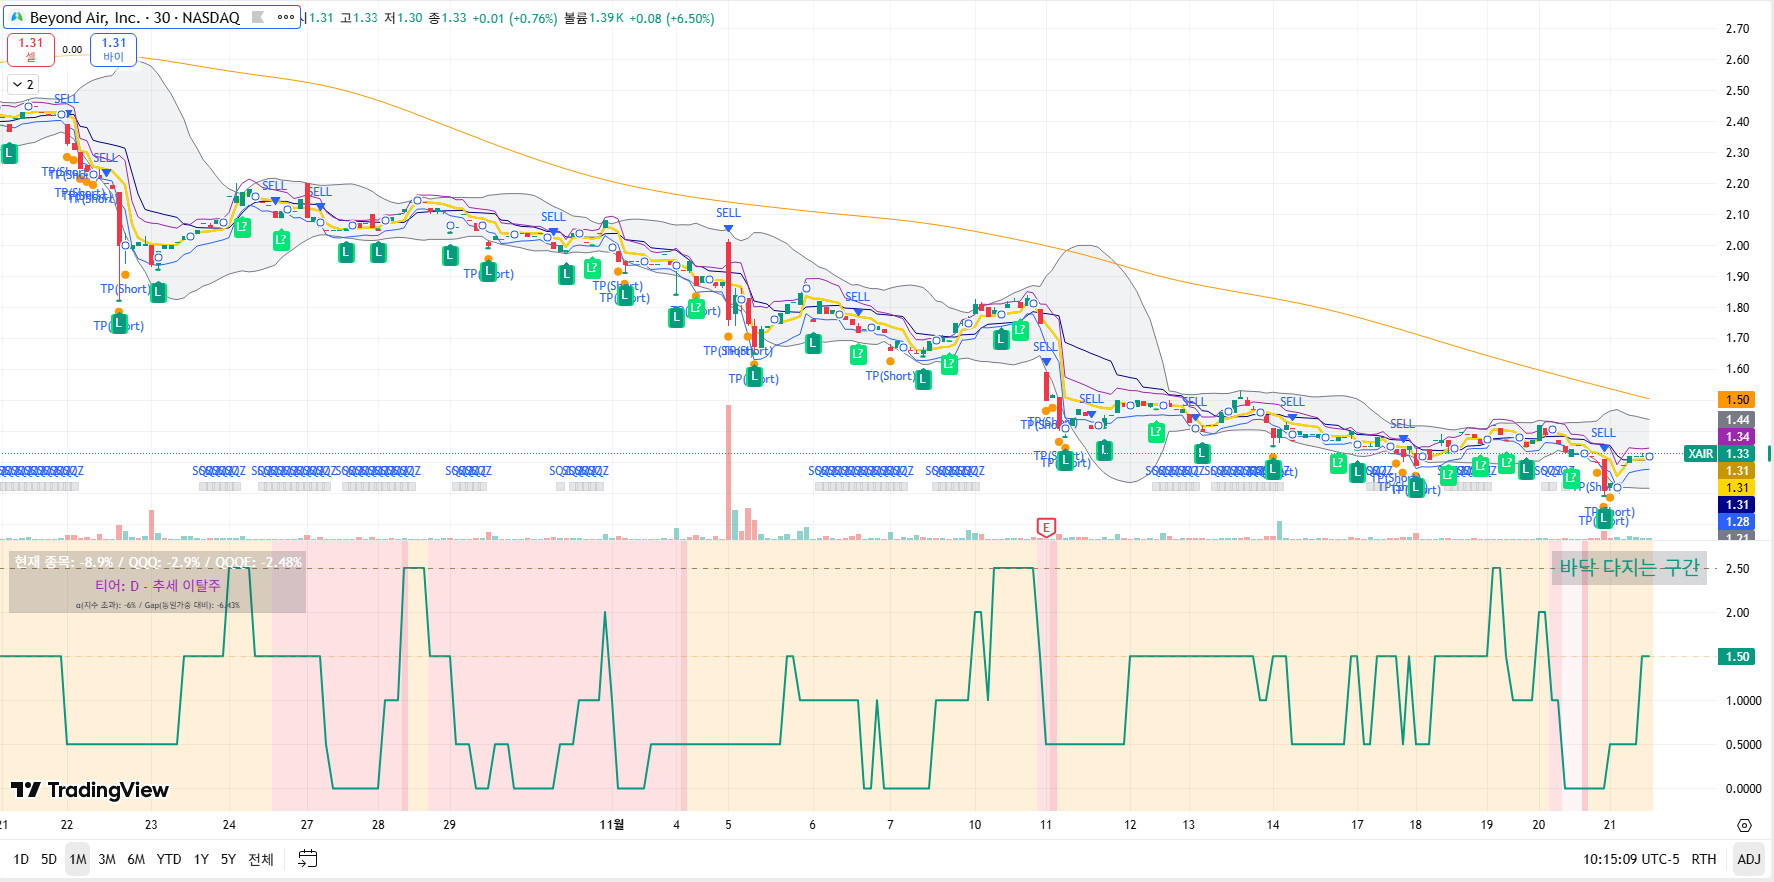Click the red E earnings marker

[x=1046, y=527]
